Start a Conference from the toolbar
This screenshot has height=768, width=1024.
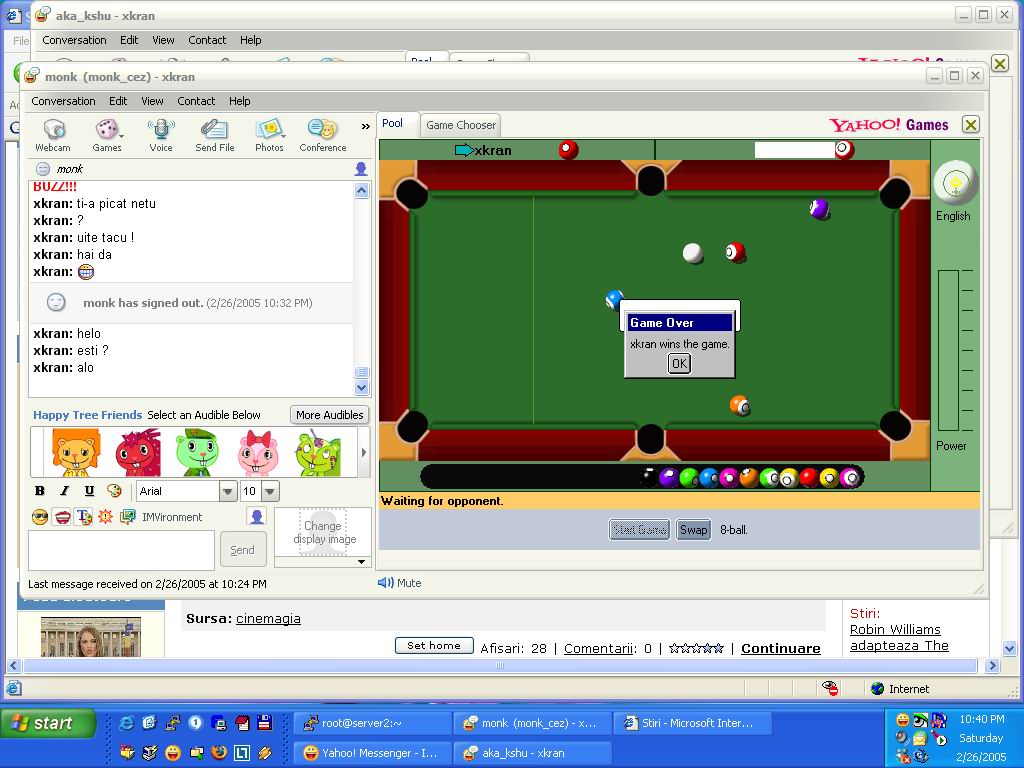coord(323,135)
